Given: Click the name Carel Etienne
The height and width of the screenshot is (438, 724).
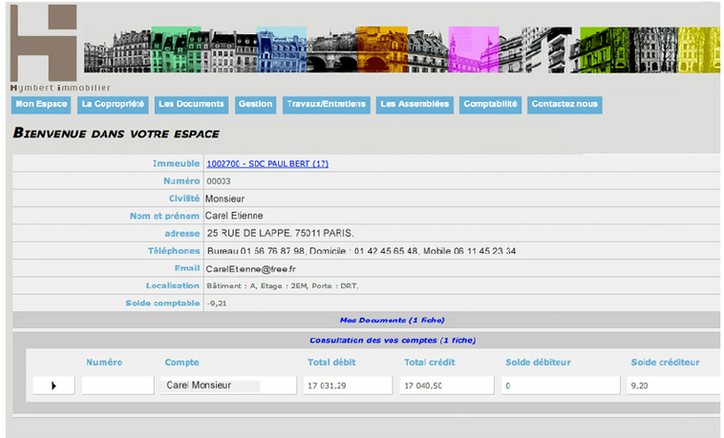Looking at the screenshot, I should pos(234,216).
